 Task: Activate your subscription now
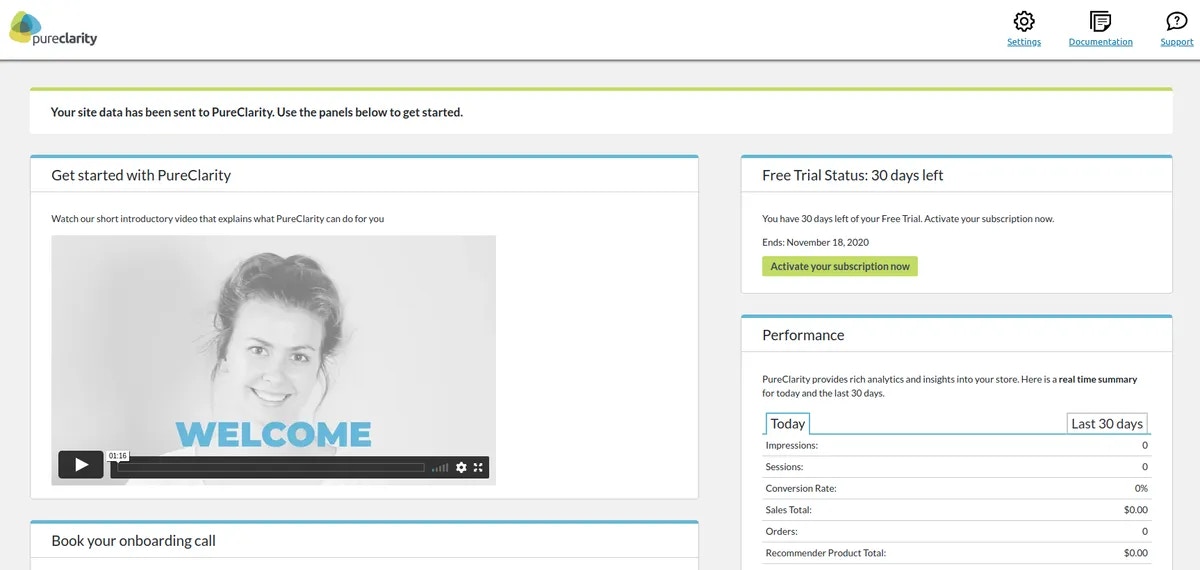pos(840,266)
